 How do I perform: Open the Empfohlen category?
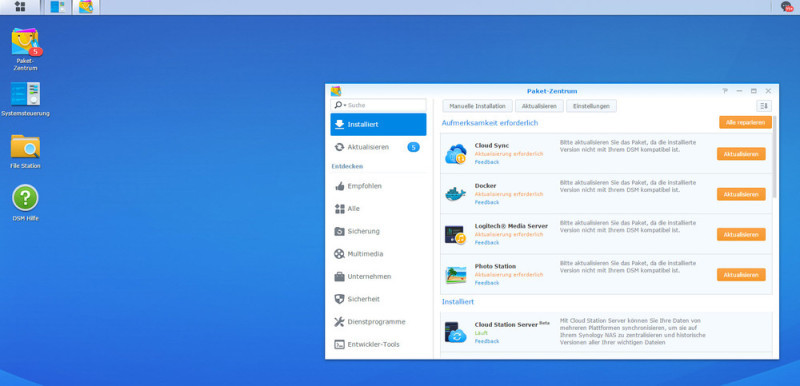378,186
